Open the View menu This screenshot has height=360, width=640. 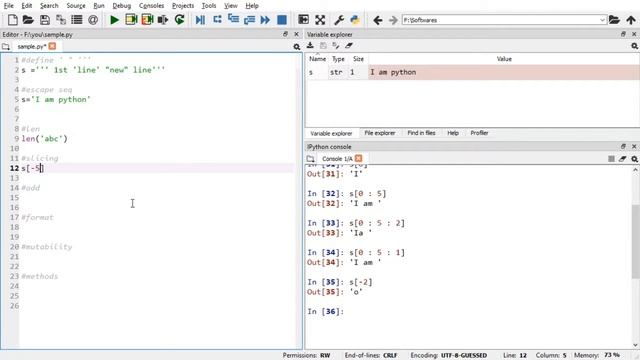[231, 6]
